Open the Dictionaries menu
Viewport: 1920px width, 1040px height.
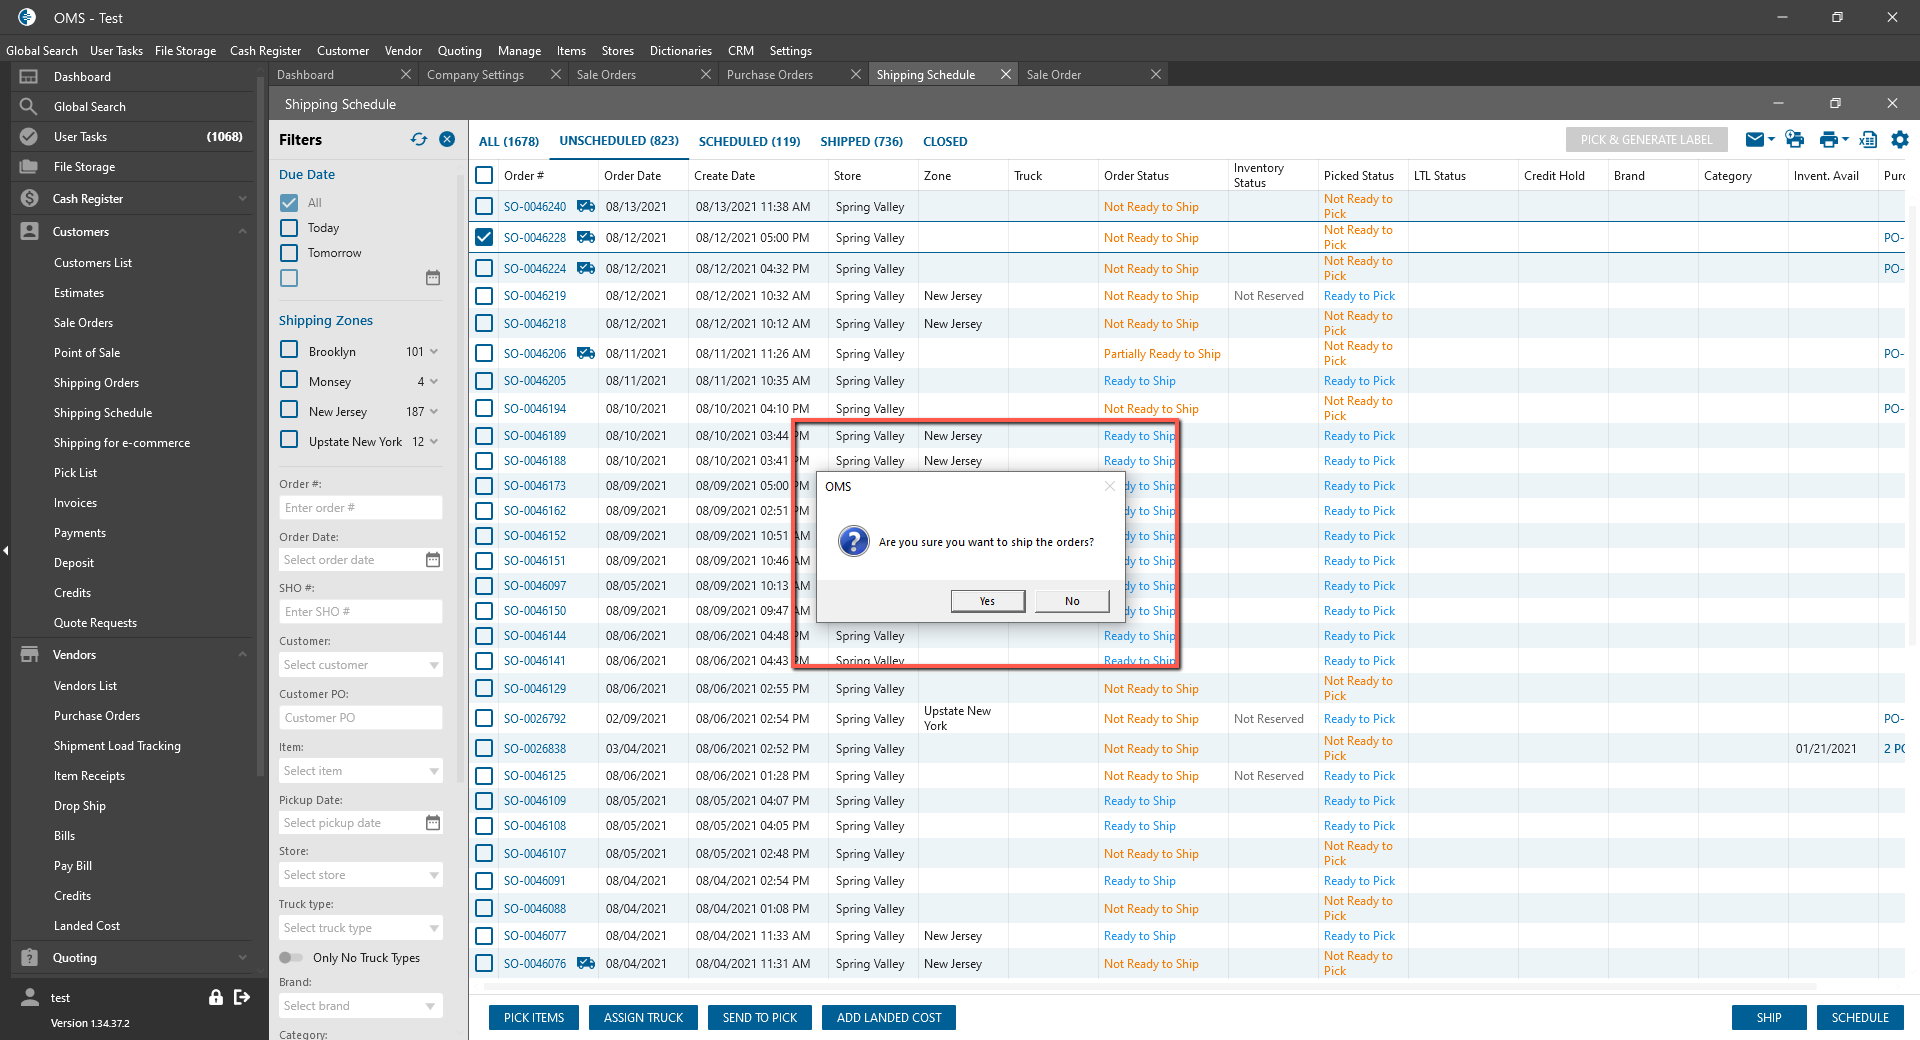[x=680, y=51]
